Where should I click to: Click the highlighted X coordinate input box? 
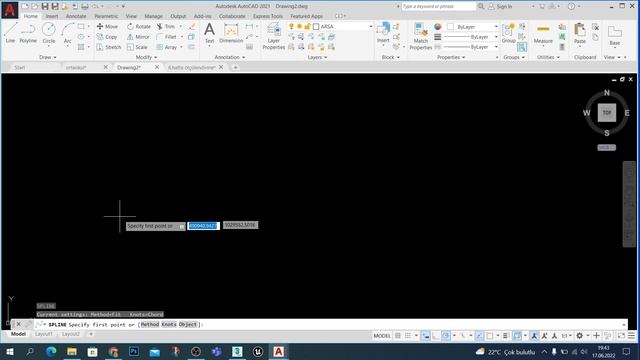tap(203, 226)
